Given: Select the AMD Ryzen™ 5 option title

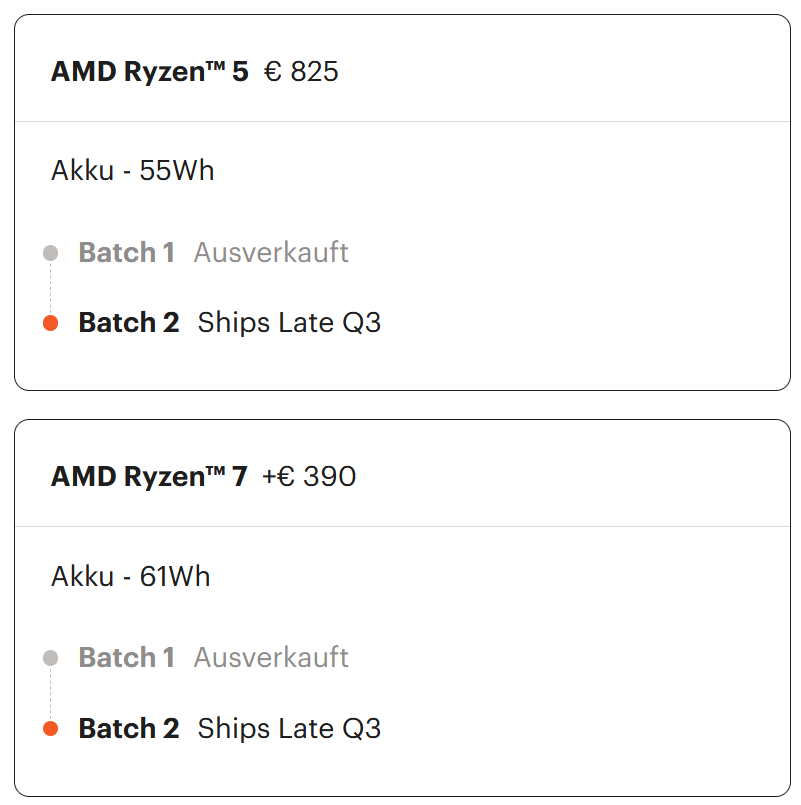Looking at the screenshot, I should (149, 72).
